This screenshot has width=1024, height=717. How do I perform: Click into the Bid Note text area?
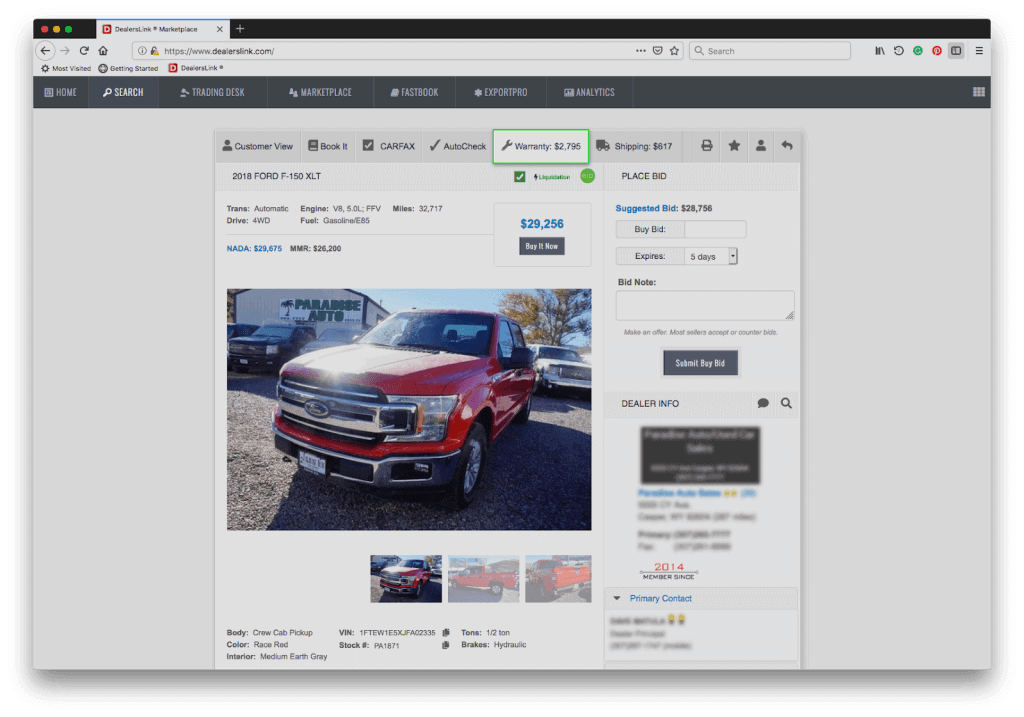[705, 305]
